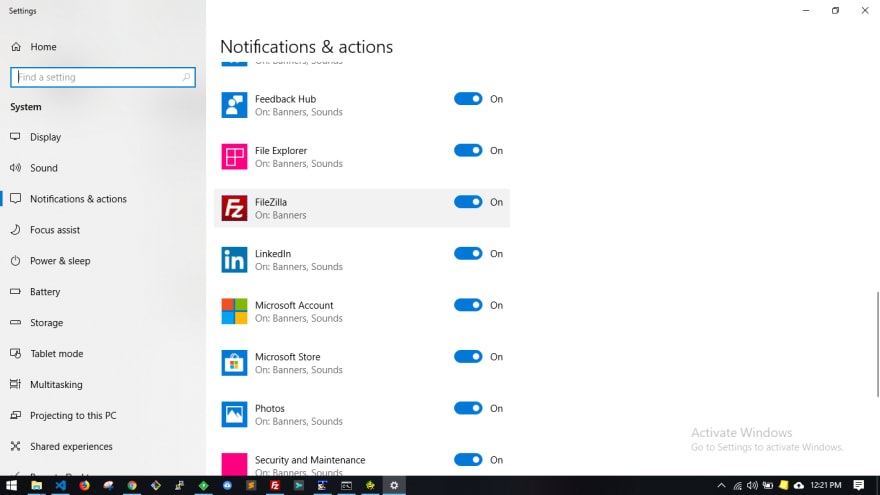This screenshot has width=880, height=495.
Task: Click the volume speaker tray icon
Action: [752, 485]
